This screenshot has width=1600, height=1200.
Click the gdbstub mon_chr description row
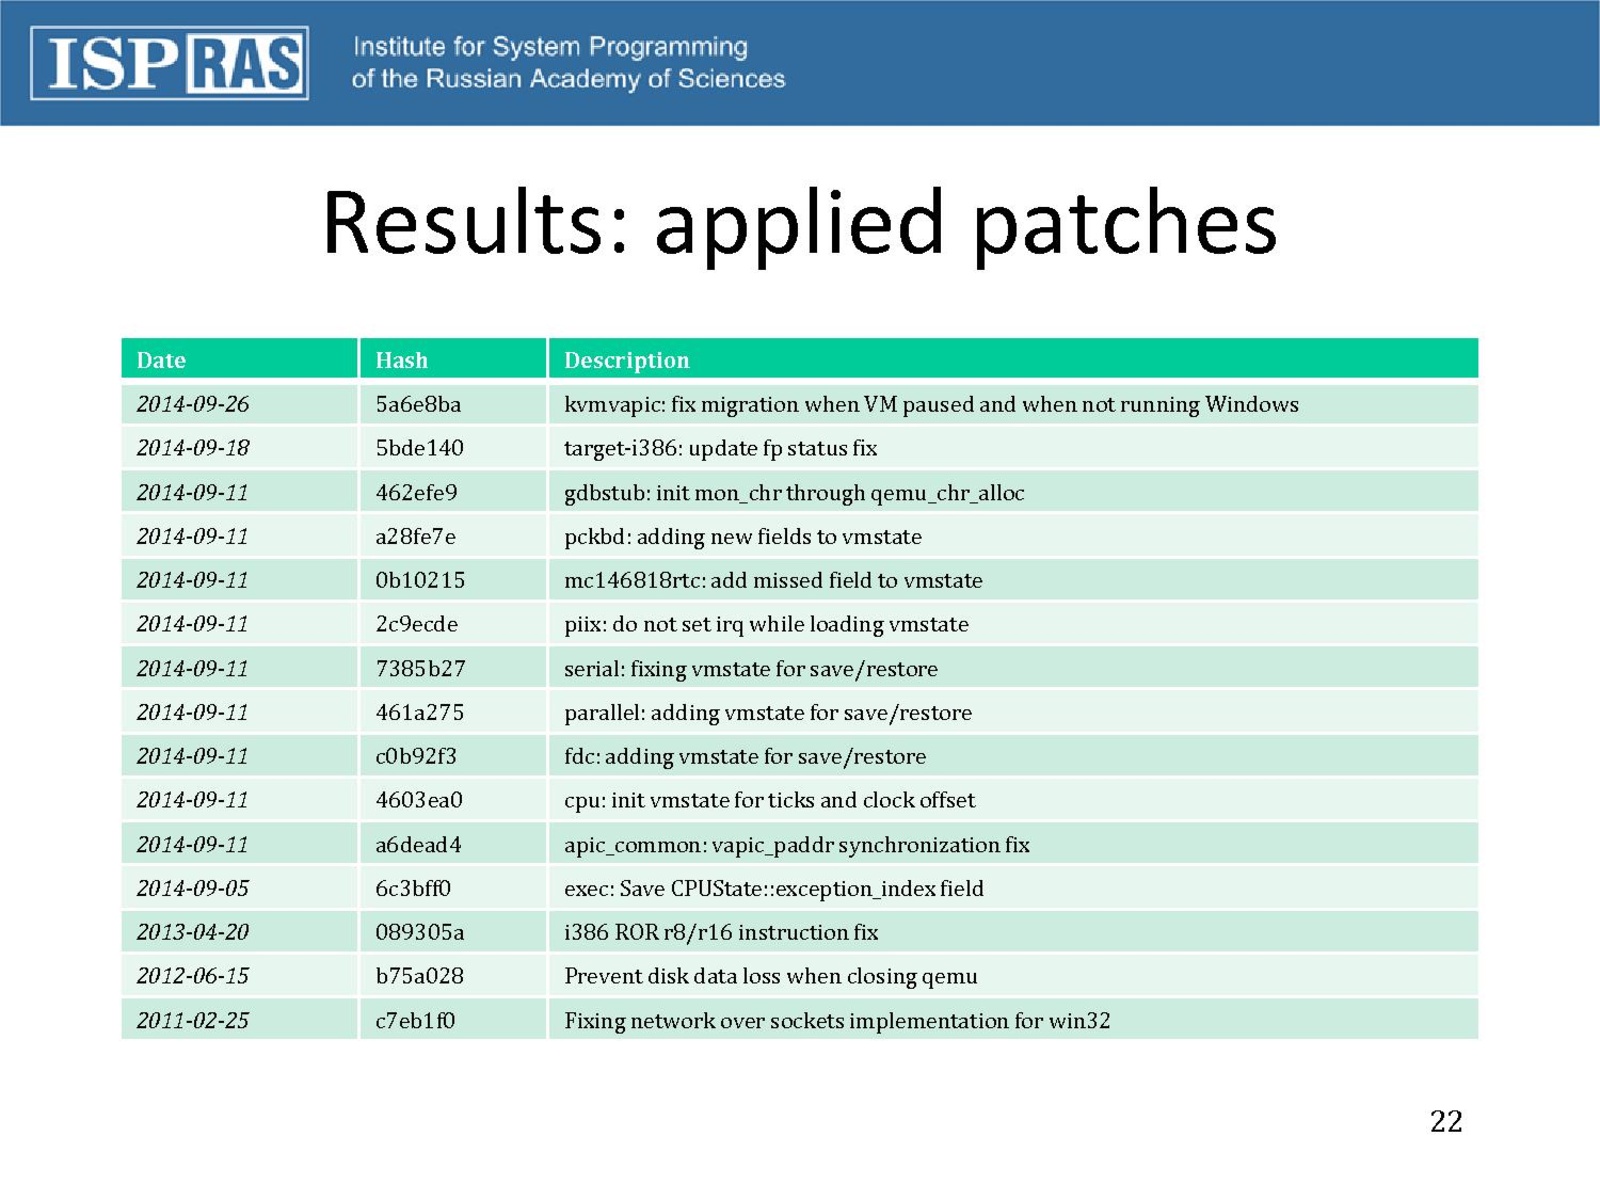pos(794,492)
